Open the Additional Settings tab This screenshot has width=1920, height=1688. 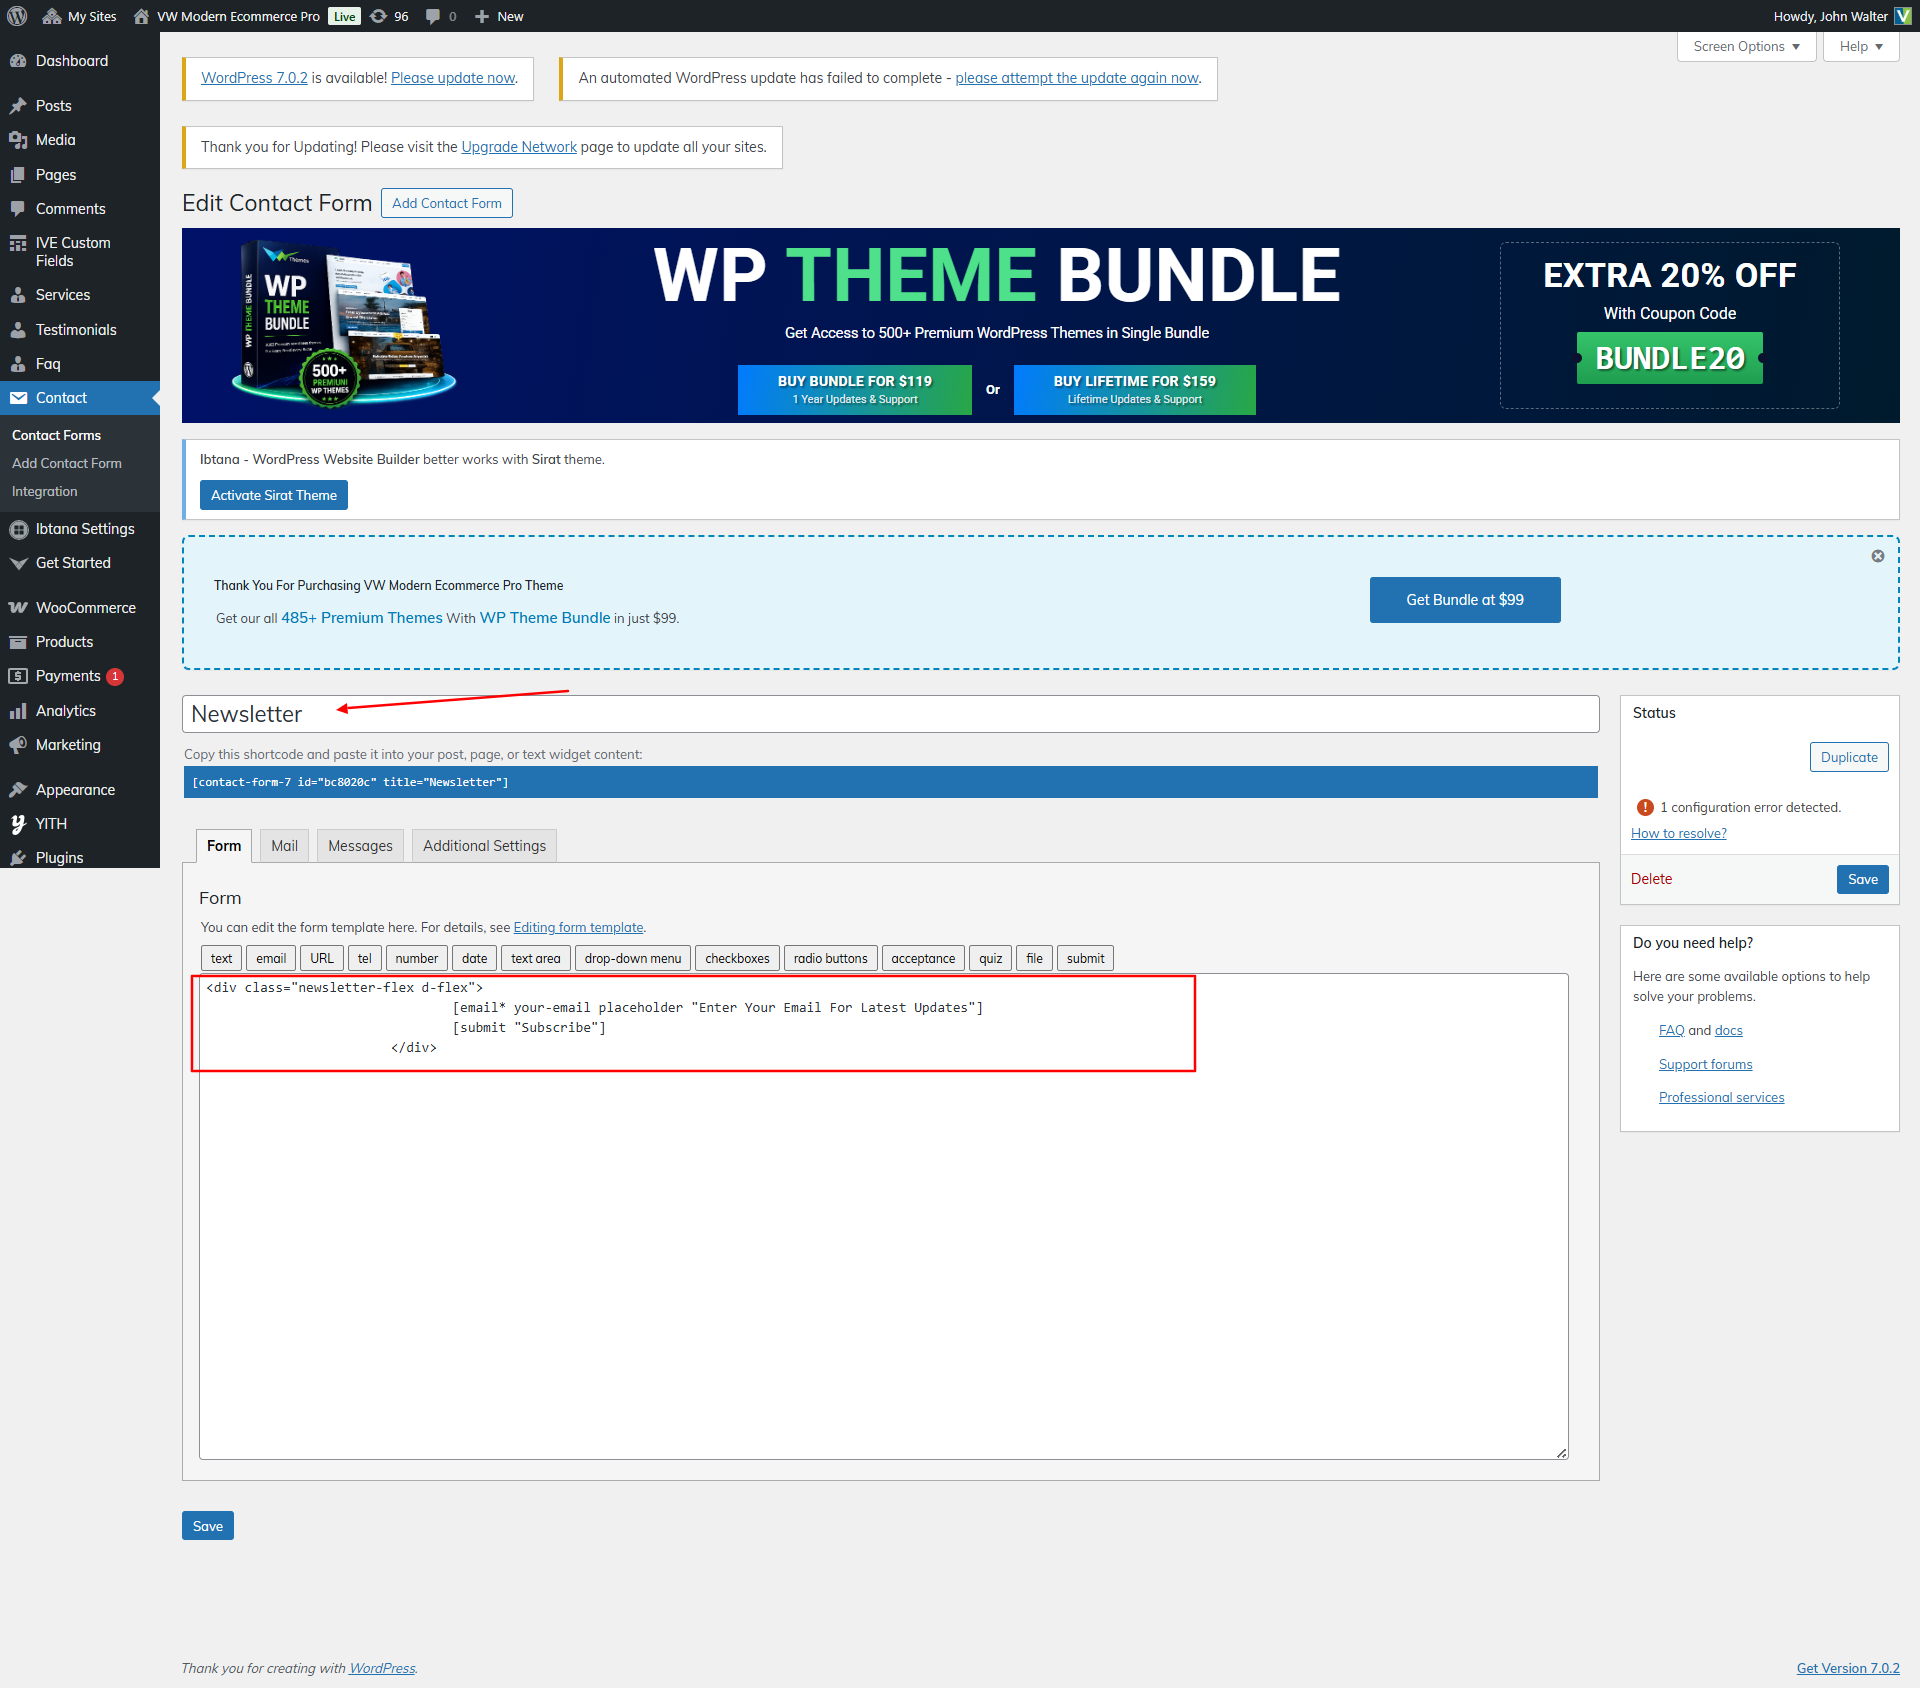point(484,846)
